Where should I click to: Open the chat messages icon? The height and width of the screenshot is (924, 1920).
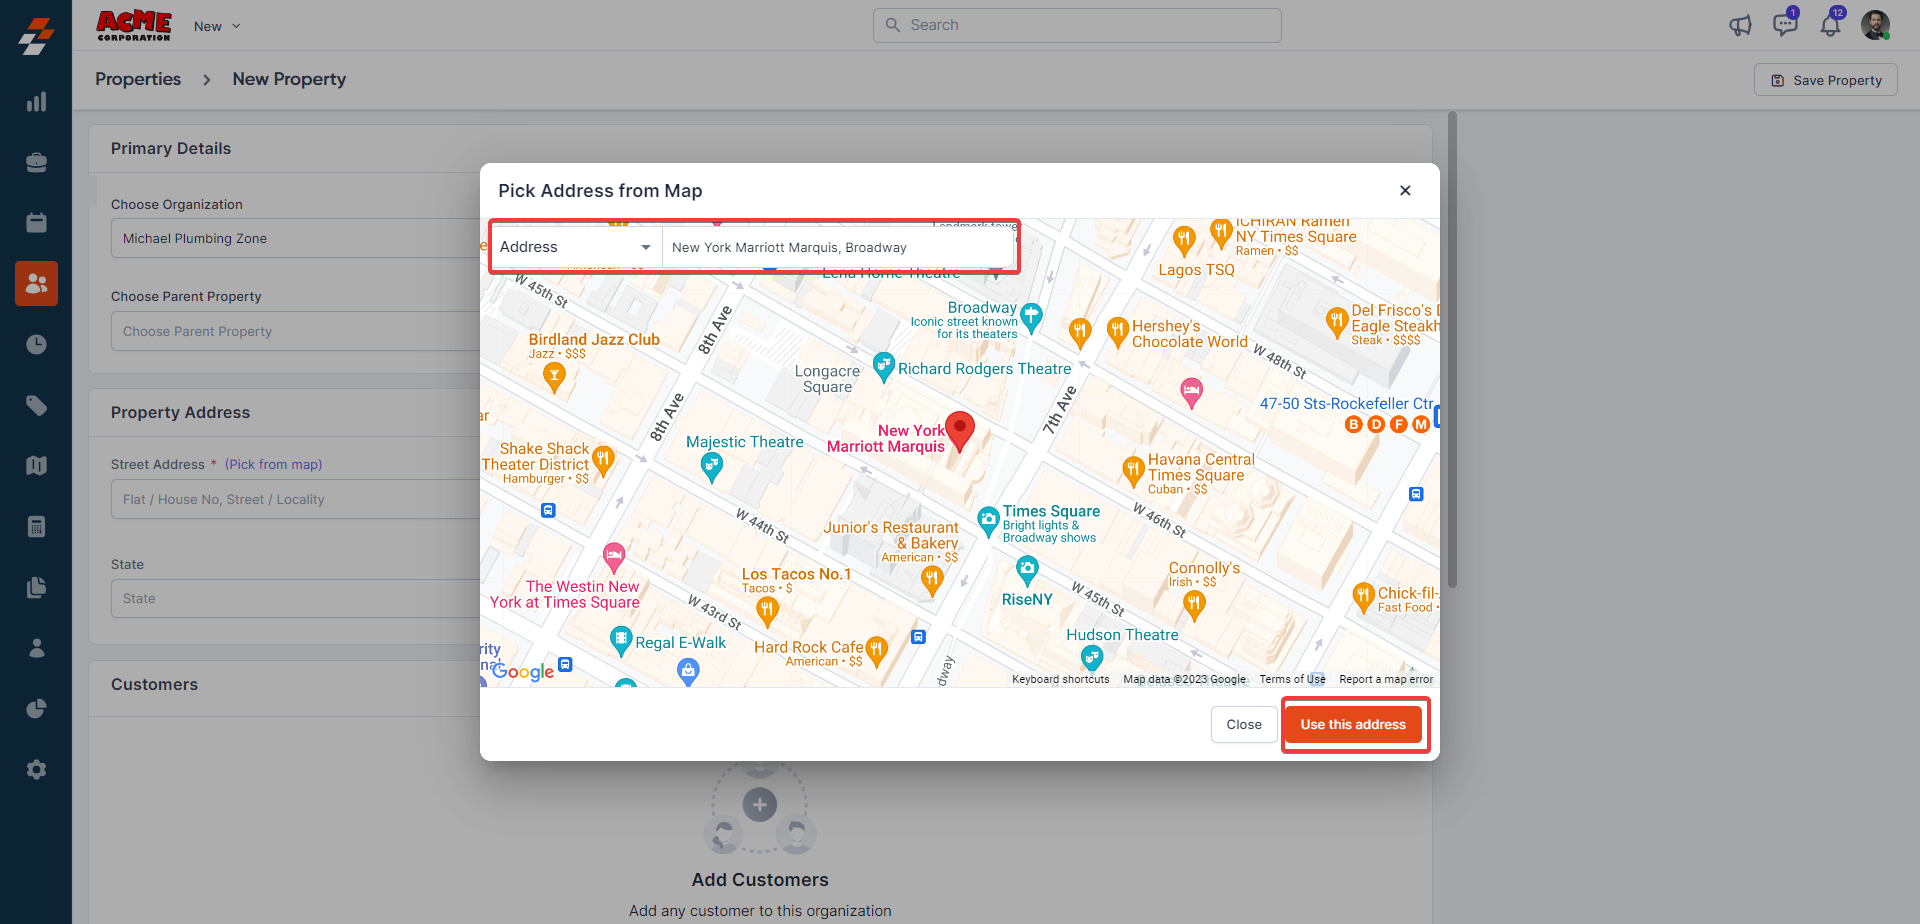[1785, 24]
